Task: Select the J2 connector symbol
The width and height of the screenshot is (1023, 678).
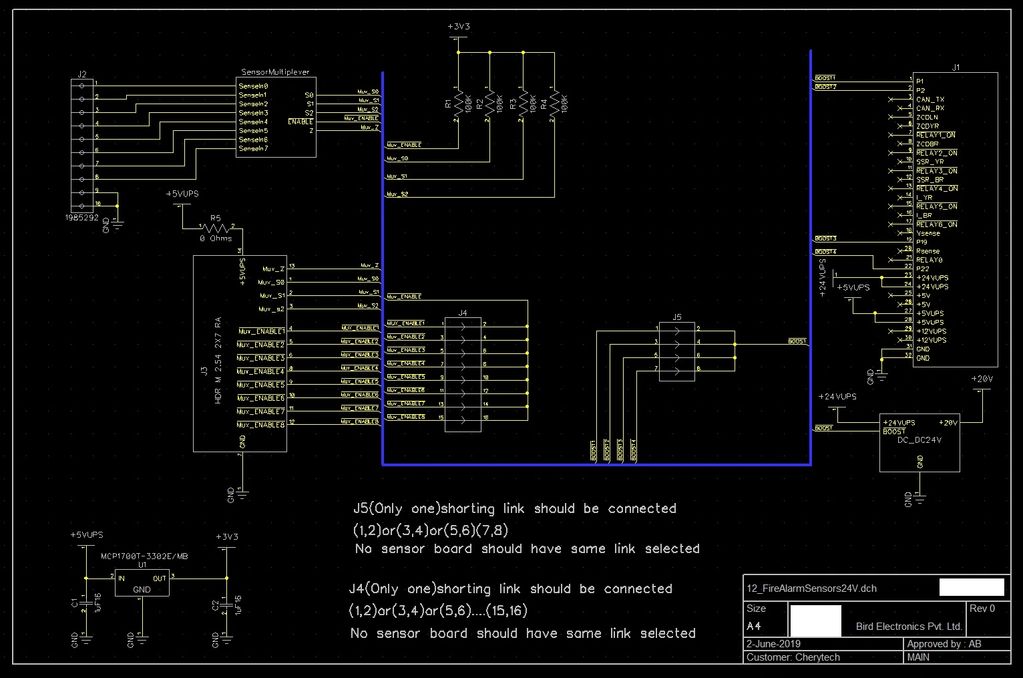Action: (82, 146)
